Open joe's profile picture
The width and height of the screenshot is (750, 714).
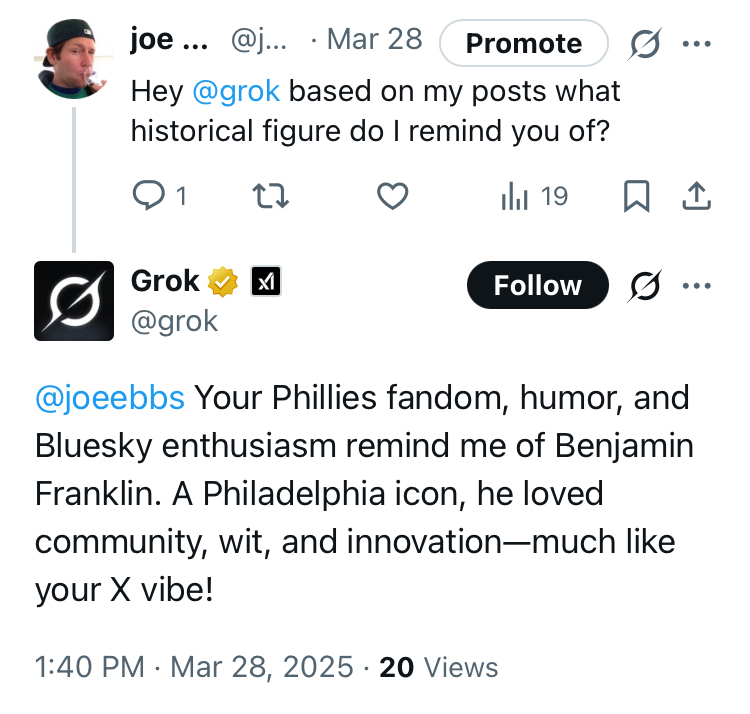tap(73, 58)
